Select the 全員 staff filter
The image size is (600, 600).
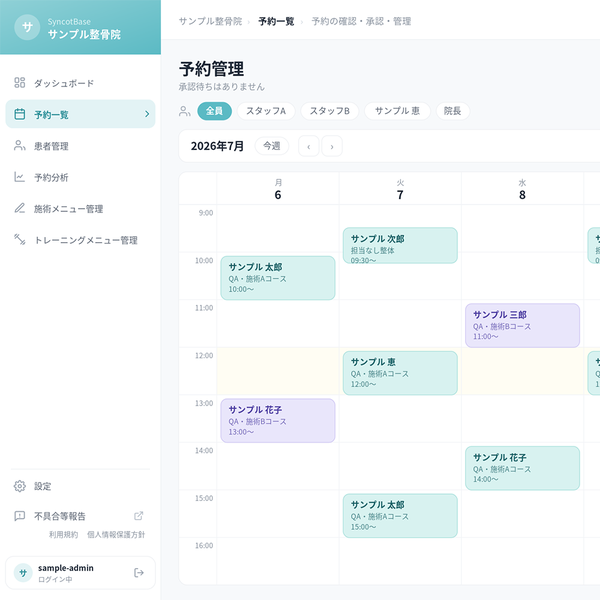tap(214, 111)
